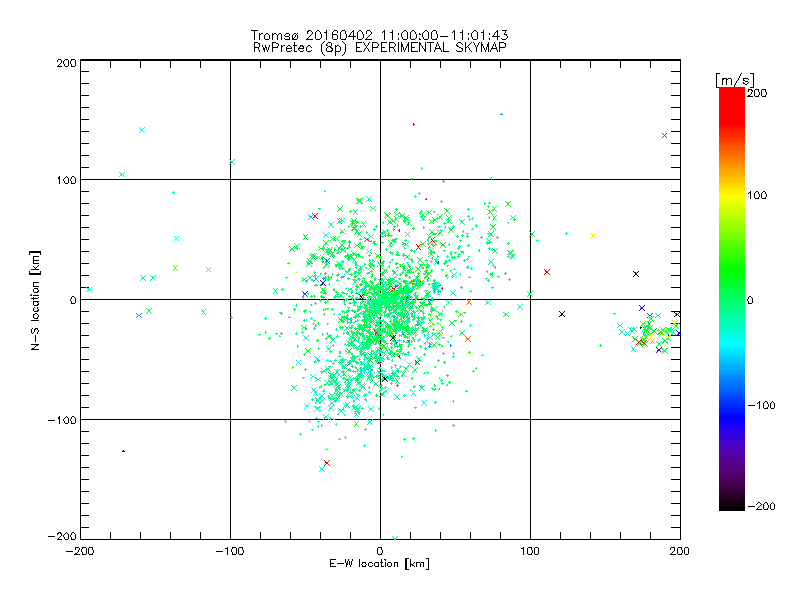Click the y-axis tick label '-100'
This screenshot has height=600, width=800.
(x=62, y=420)
